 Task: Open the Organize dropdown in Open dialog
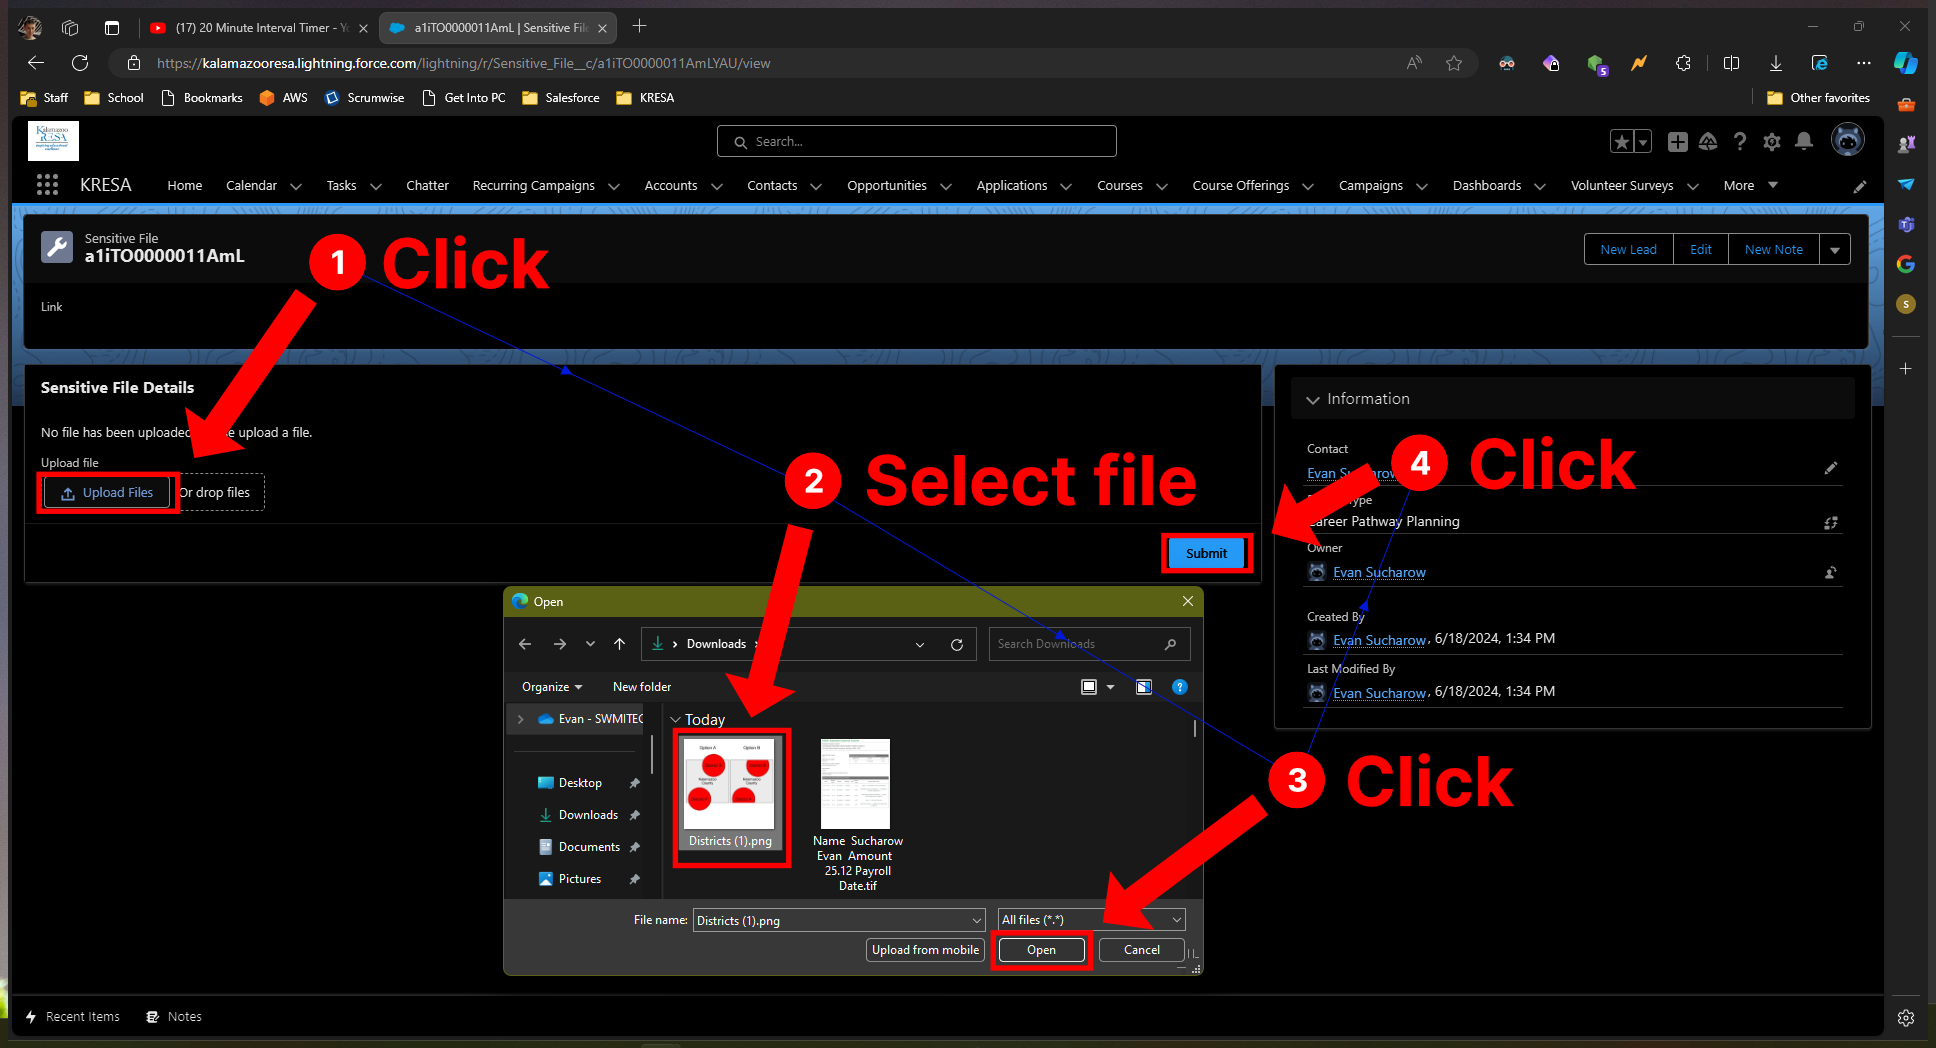click(552, 687)
